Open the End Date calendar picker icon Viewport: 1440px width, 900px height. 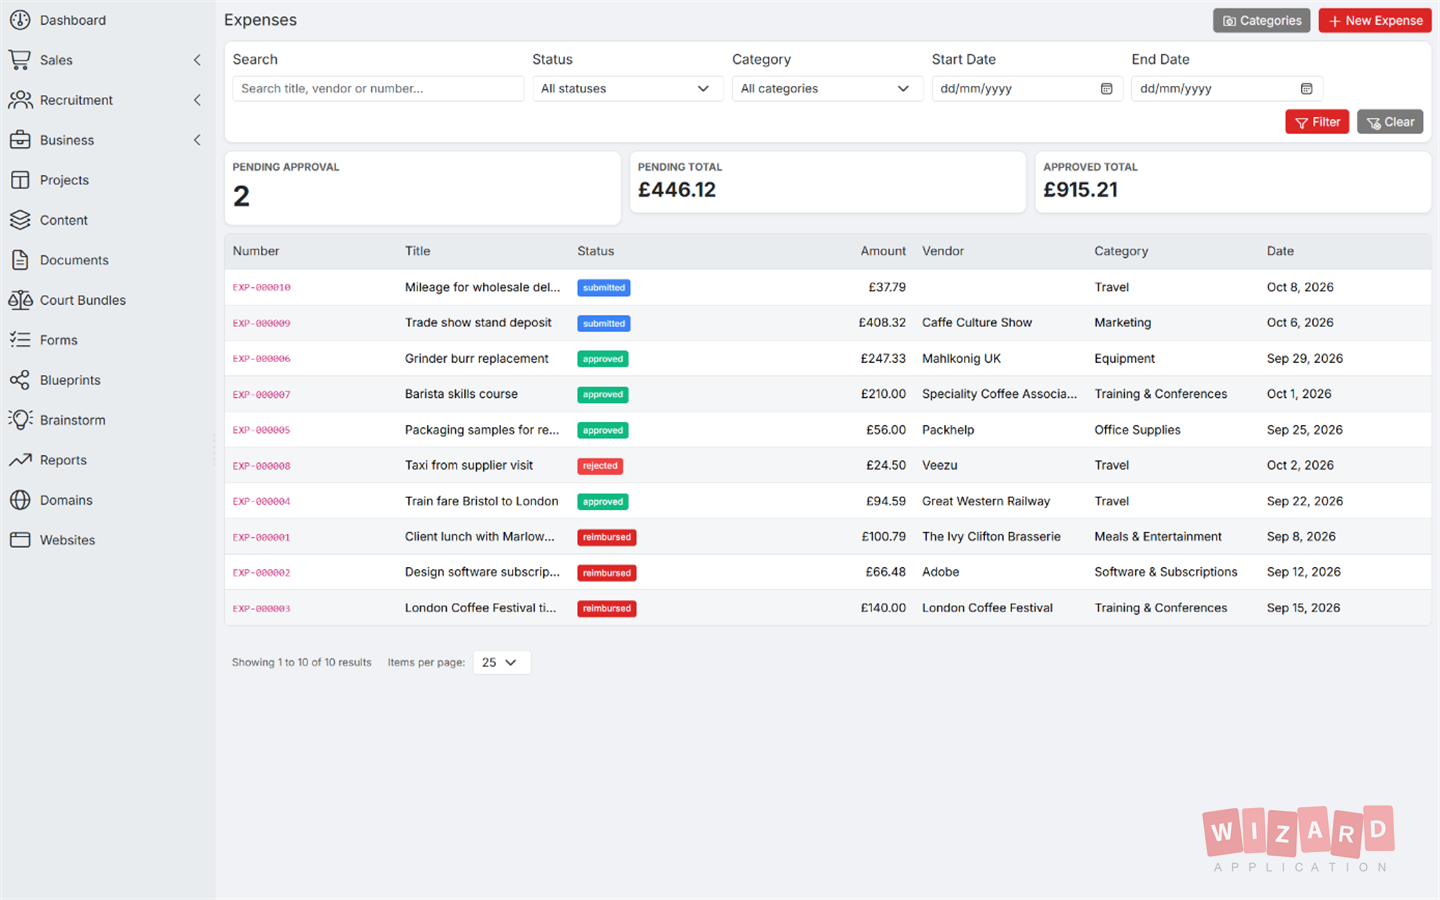click(x=1306, y=89)
